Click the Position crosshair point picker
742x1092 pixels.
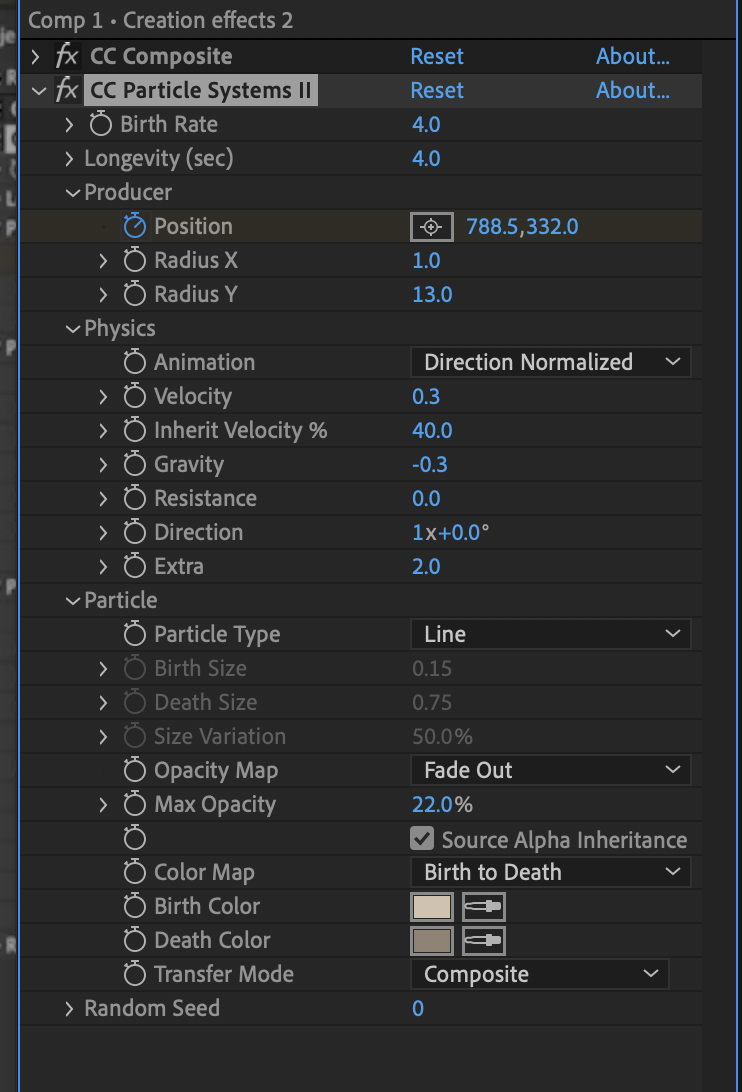pos(431,227)
